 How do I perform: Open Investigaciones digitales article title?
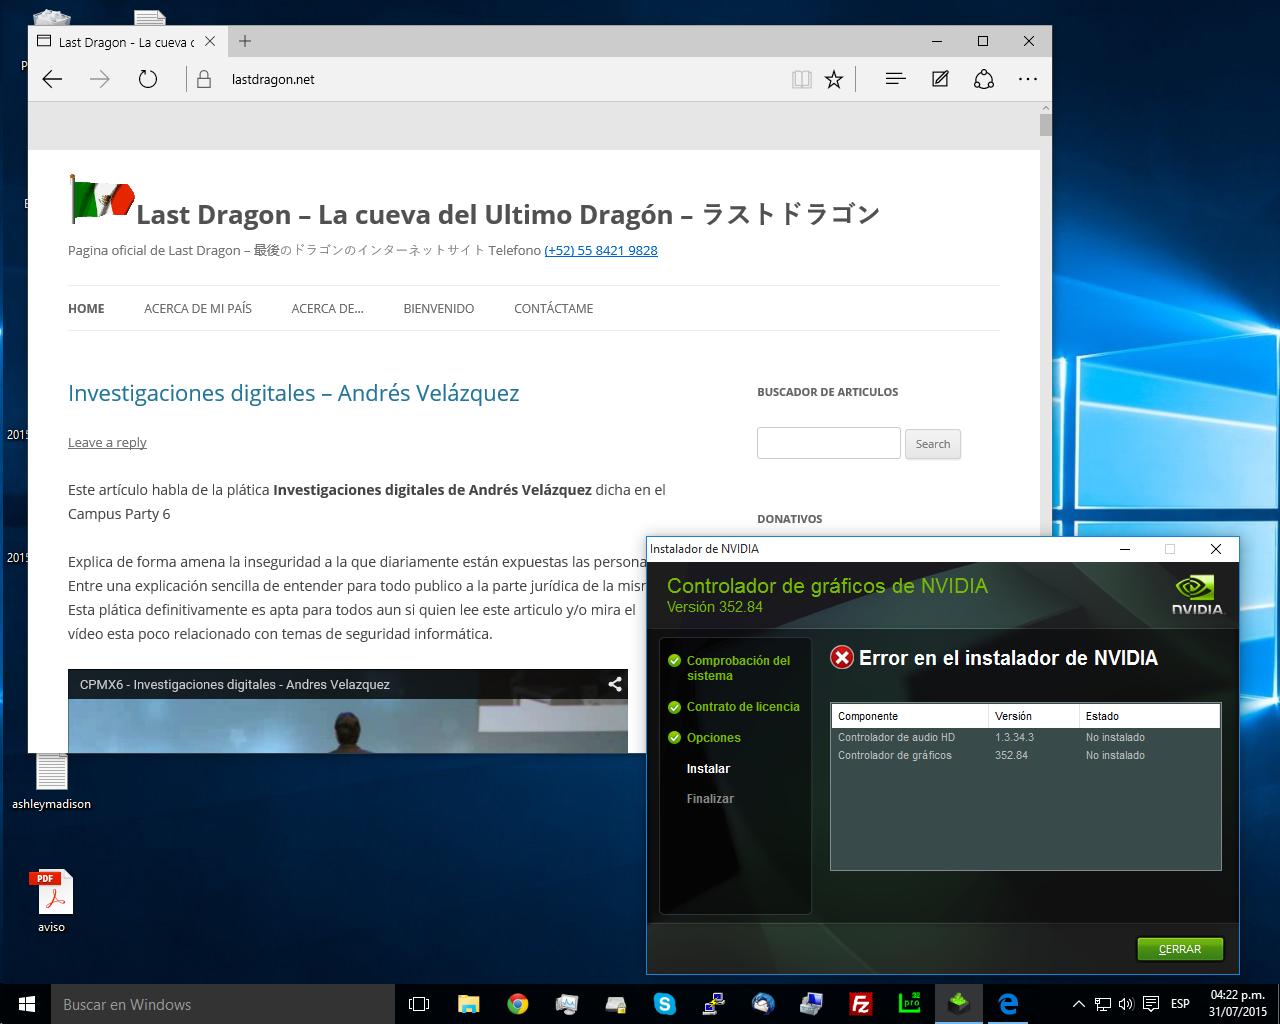[x=293, y=393]
